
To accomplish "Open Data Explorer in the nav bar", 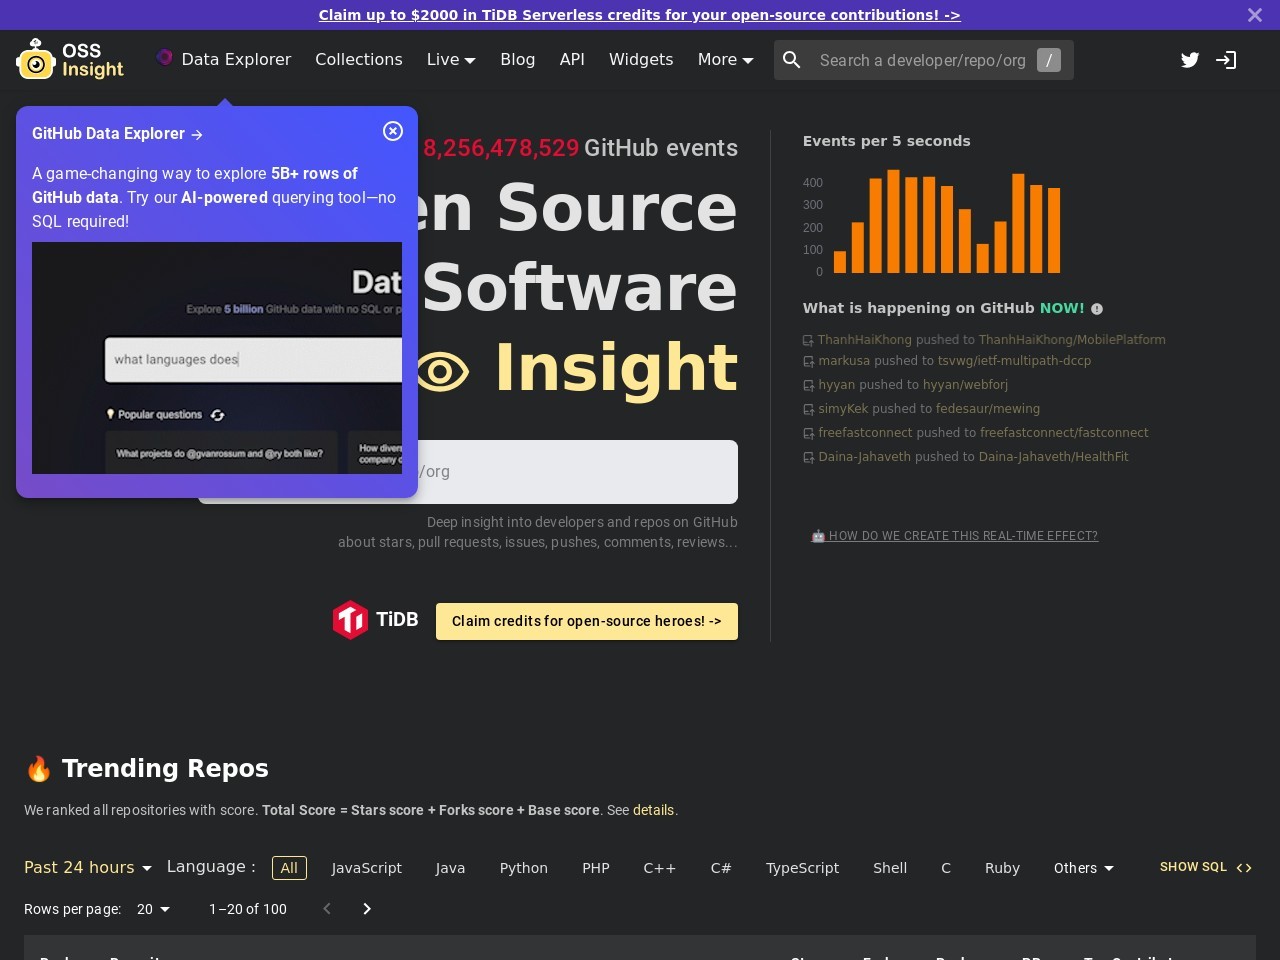I will point(224,60).
